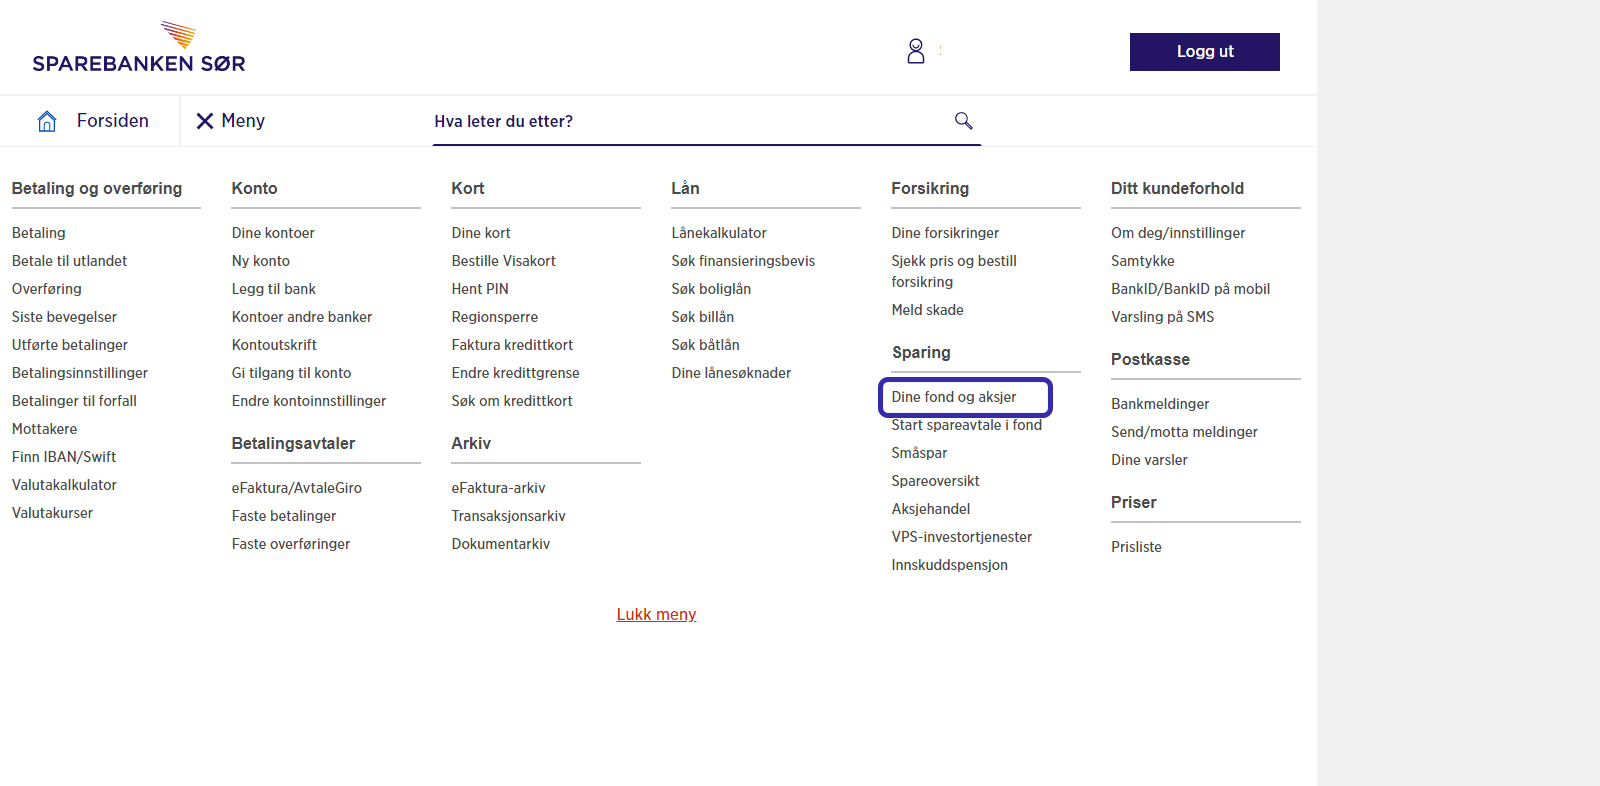Open Mottakere

click(x=44, y=429)
